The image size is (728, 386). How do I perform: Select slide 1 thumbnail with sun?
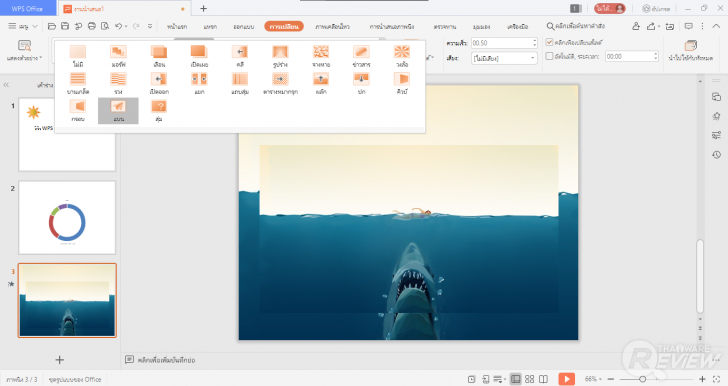tap(67, 134)
